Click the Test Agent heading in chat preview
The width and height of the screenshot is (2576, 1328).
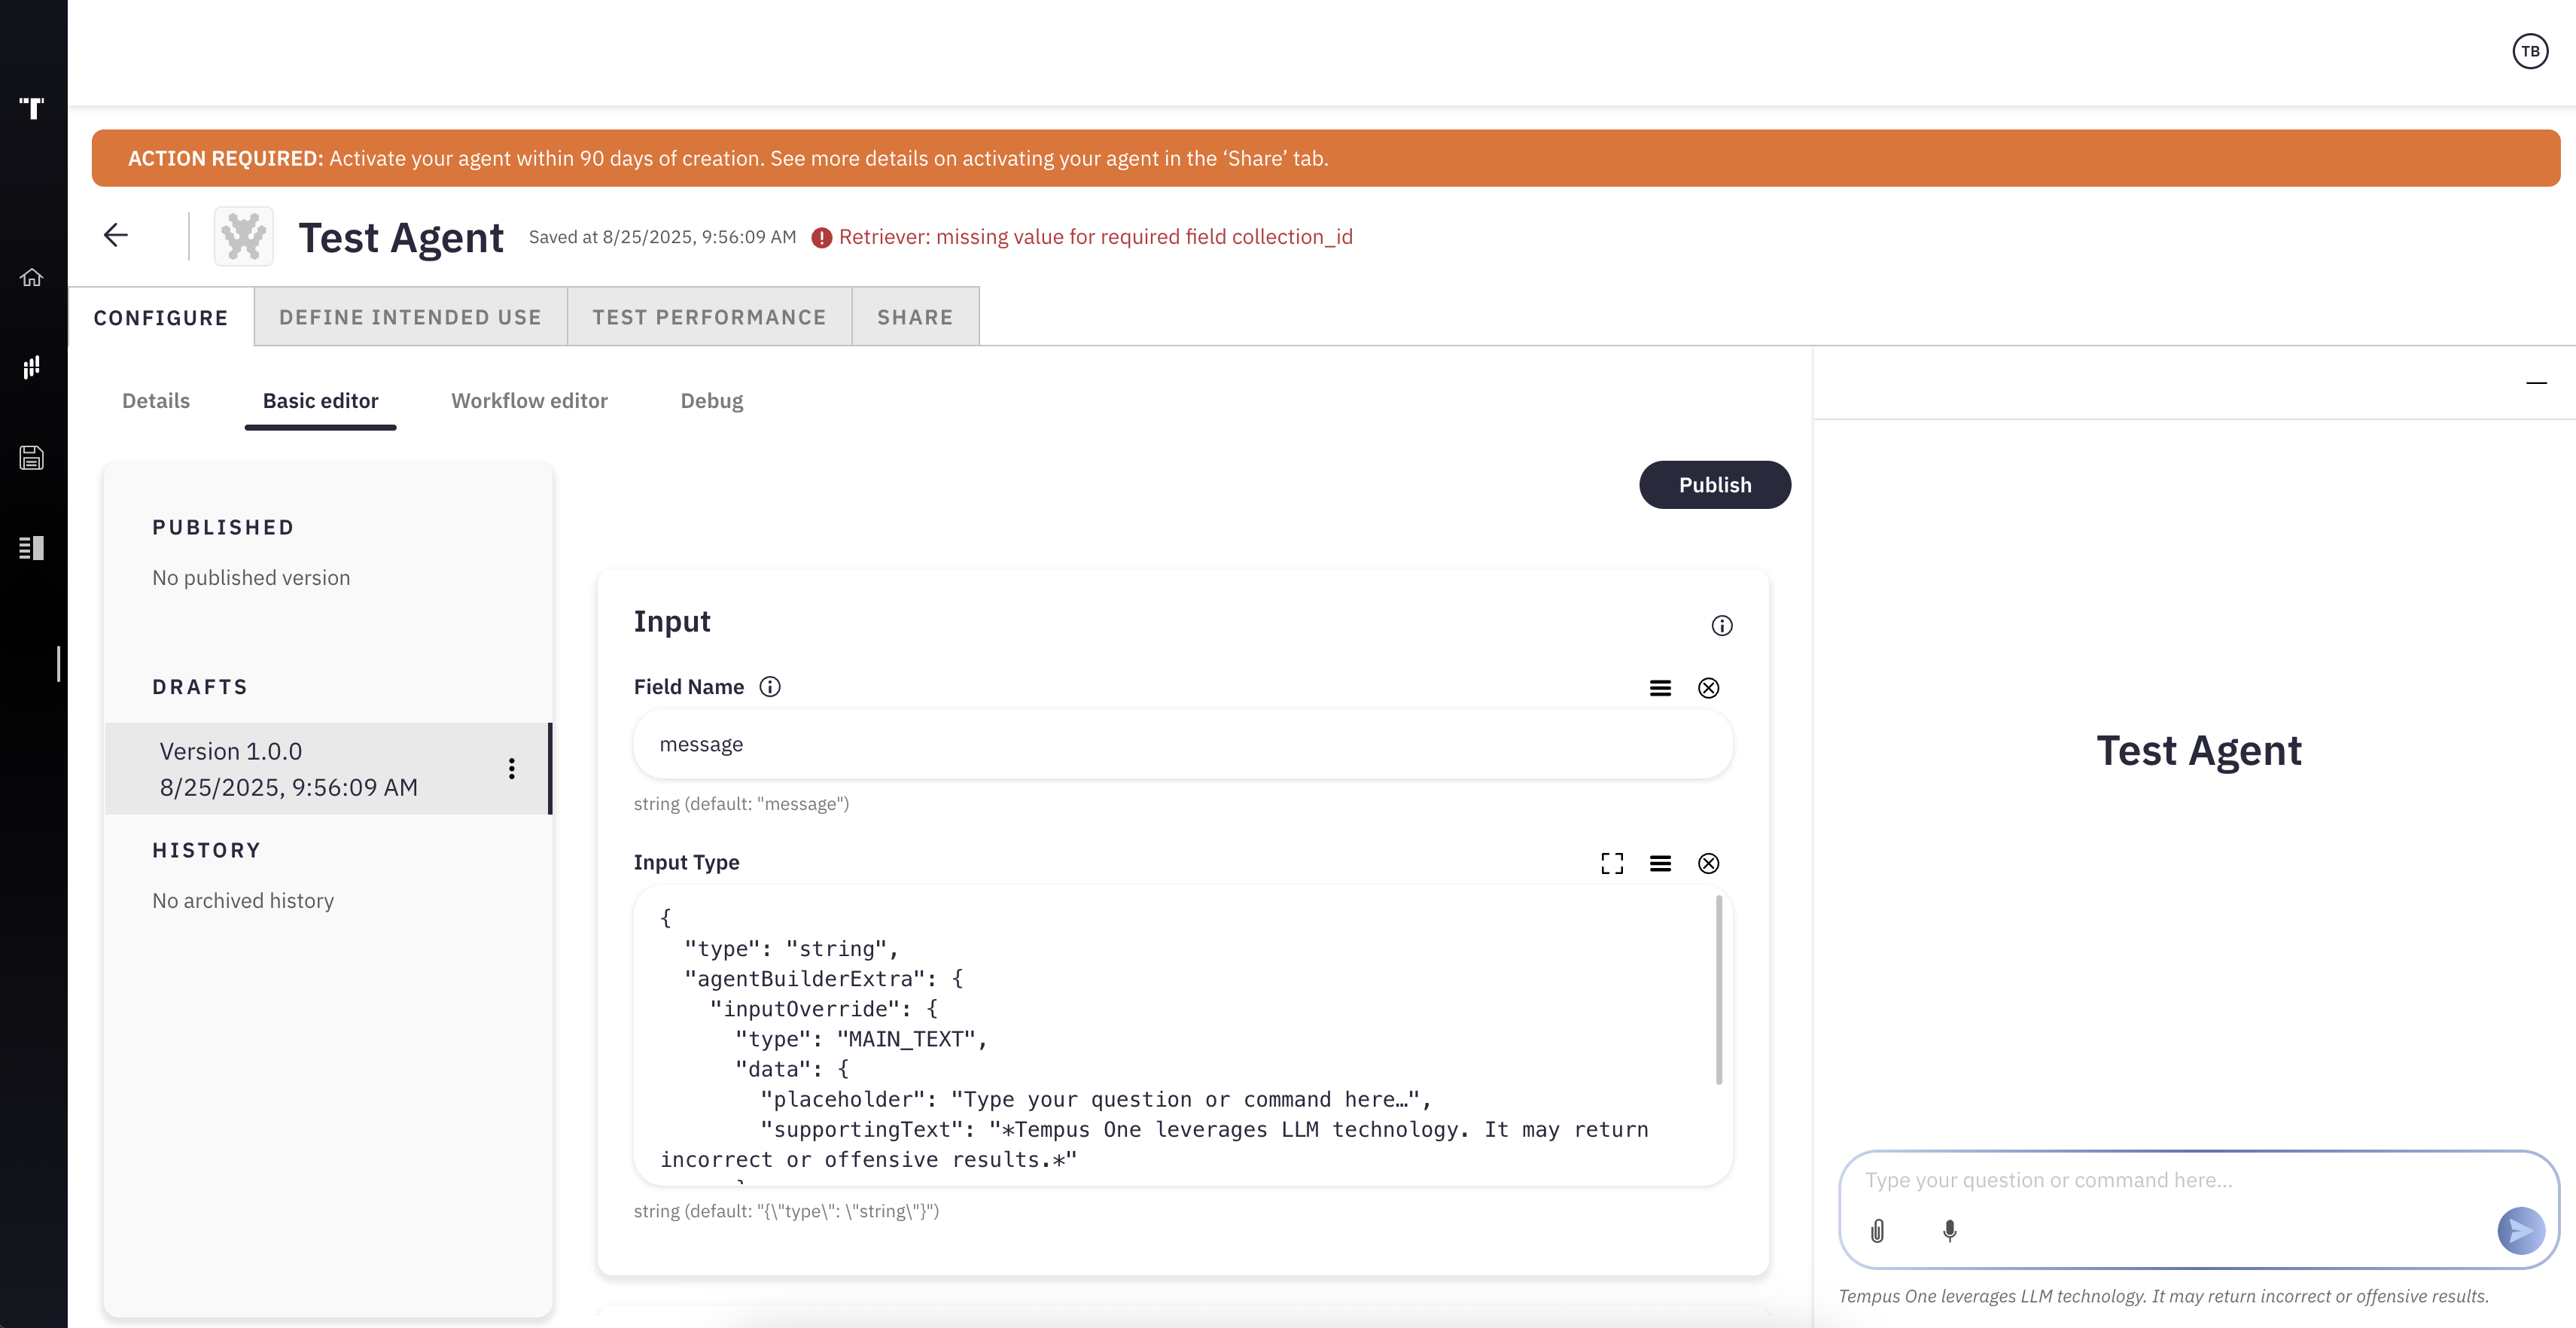[x=2199, y=751]
